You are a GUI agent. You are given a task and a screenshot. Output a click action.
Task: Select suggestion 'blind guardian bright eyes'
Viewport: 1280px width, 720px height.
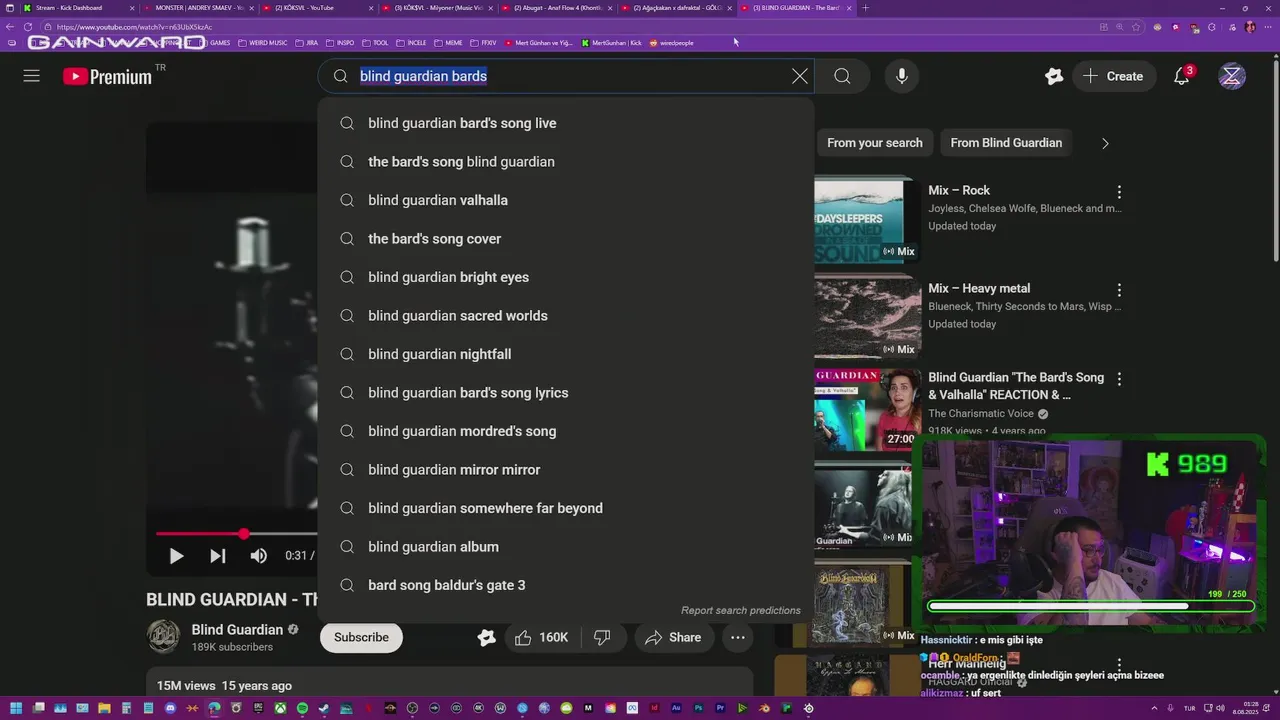(566, 277)
